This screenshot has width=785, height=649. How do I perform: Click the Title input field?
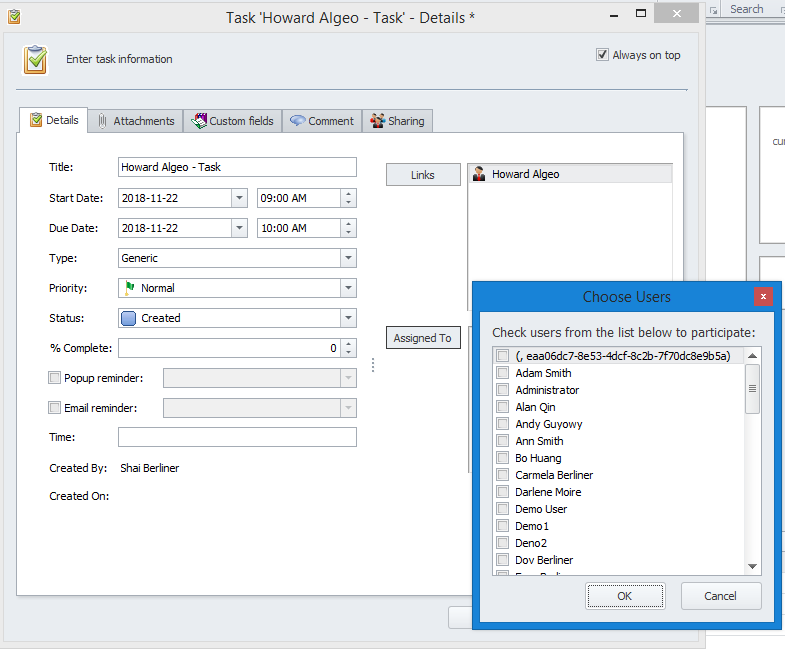click(237, 168)
